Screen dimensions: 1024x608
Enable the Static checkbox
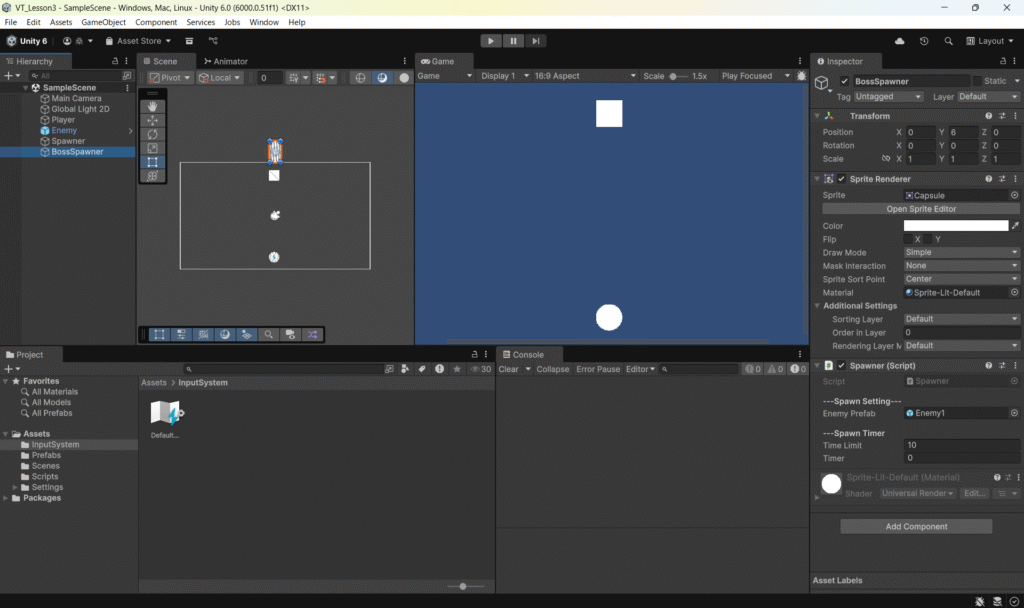pos(977,81)
